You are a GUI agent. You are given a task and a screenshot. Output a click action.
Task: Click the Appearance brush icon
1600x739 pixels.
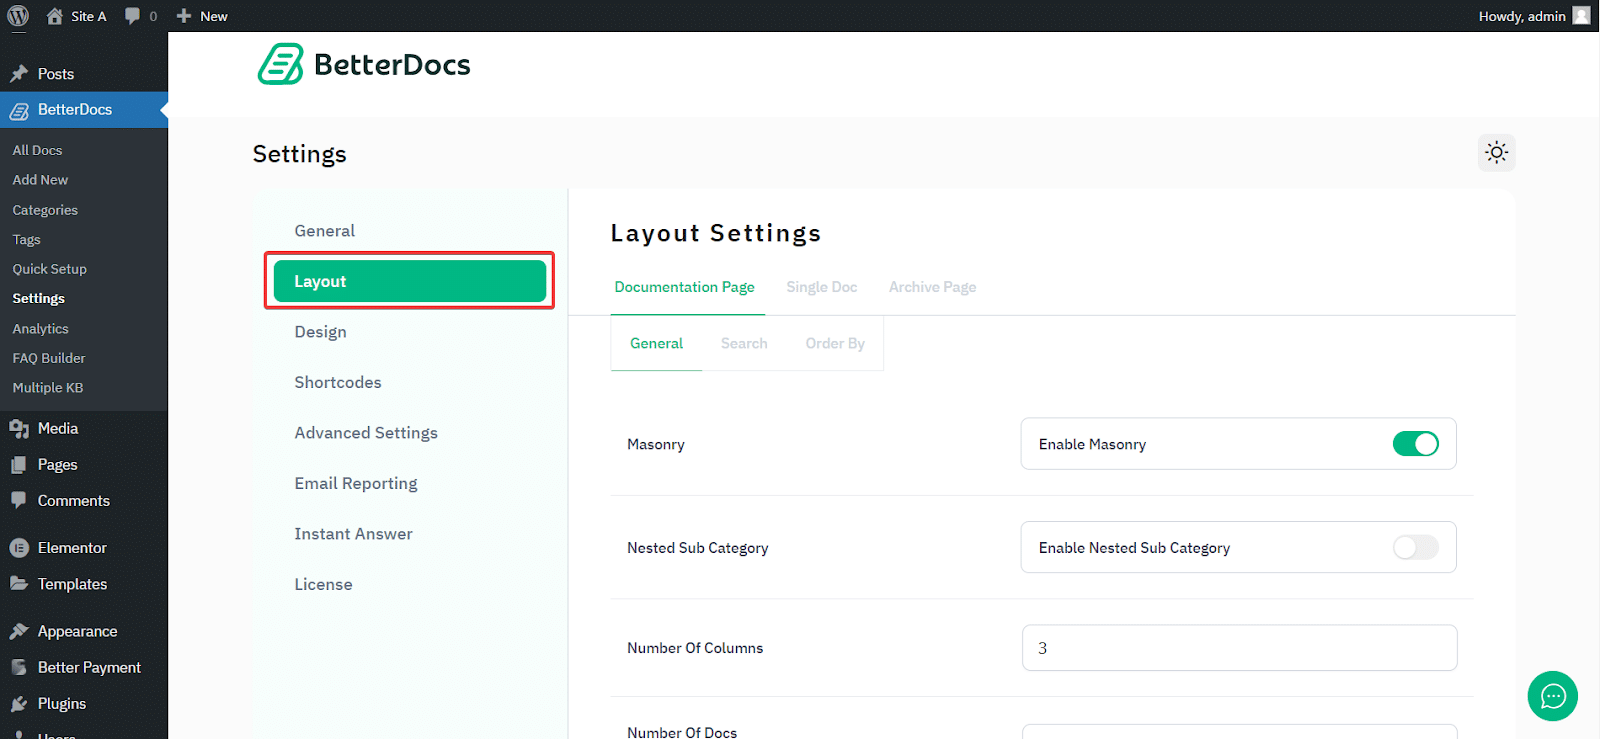pyautogui.click(x=19, y=632)
